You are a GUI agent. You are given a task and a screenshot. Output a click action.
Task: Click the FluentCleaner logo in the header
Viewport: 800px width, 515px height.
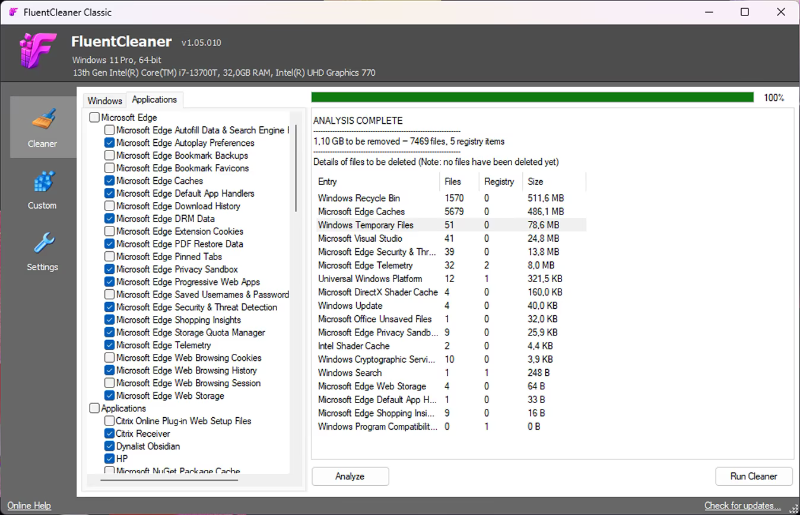point(37,51)
